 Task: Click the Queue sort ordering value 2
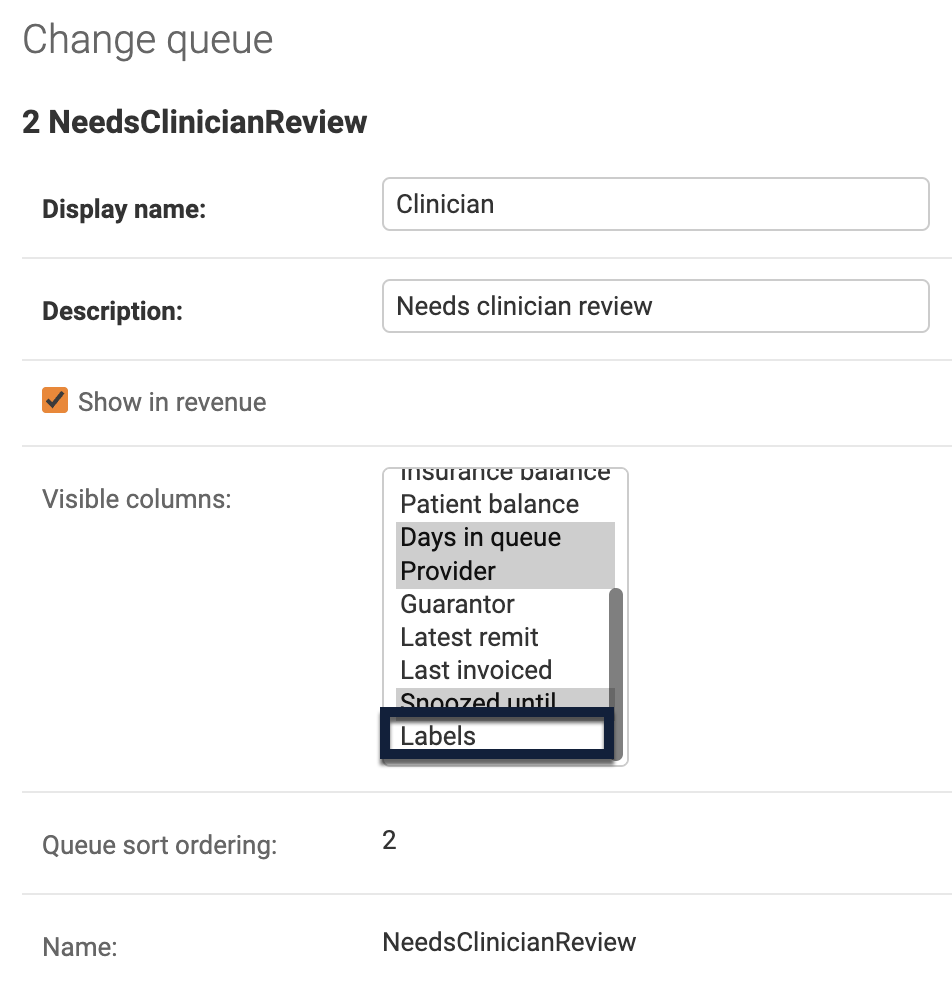point(389,841)
